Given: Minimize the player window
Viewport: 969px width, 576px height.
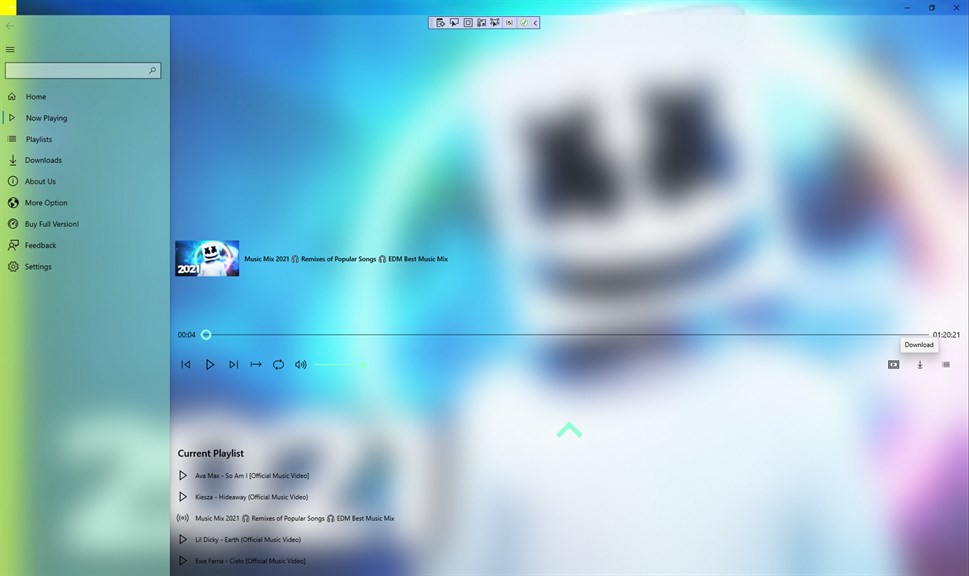Looking at the screenshot, I should [907, 7].
